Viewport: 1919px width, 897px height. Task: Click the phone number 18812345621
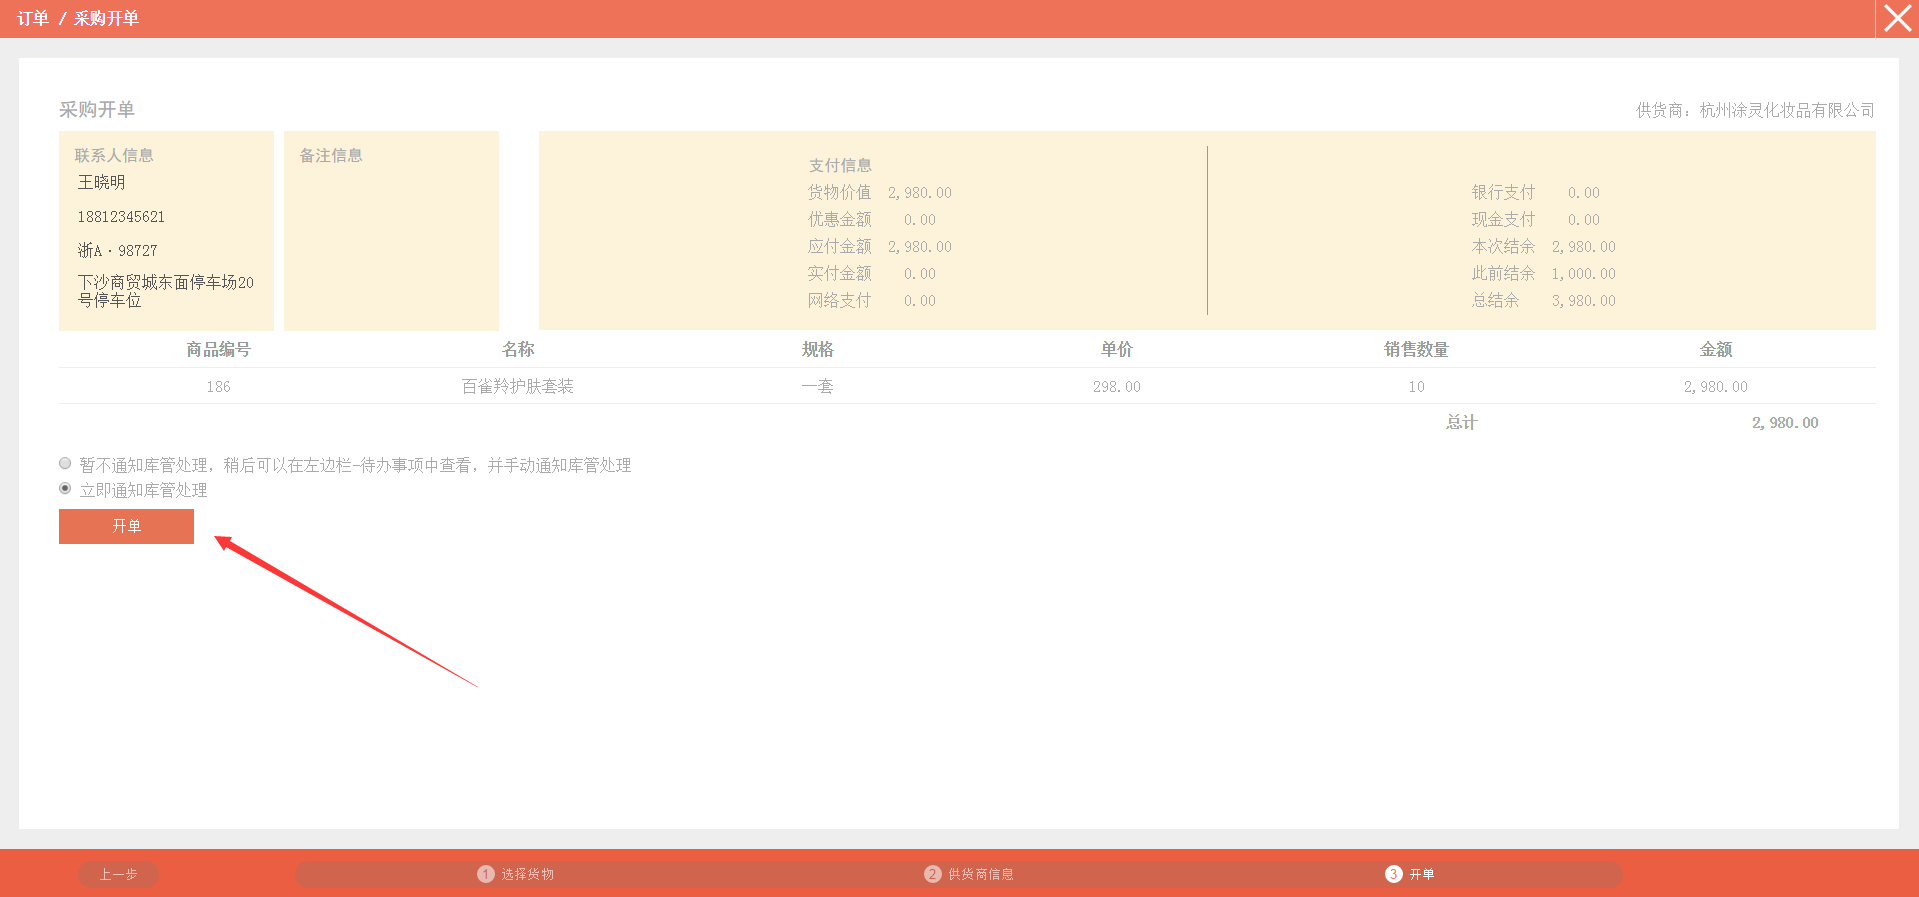pyautogui.click(x=121, y=217)
